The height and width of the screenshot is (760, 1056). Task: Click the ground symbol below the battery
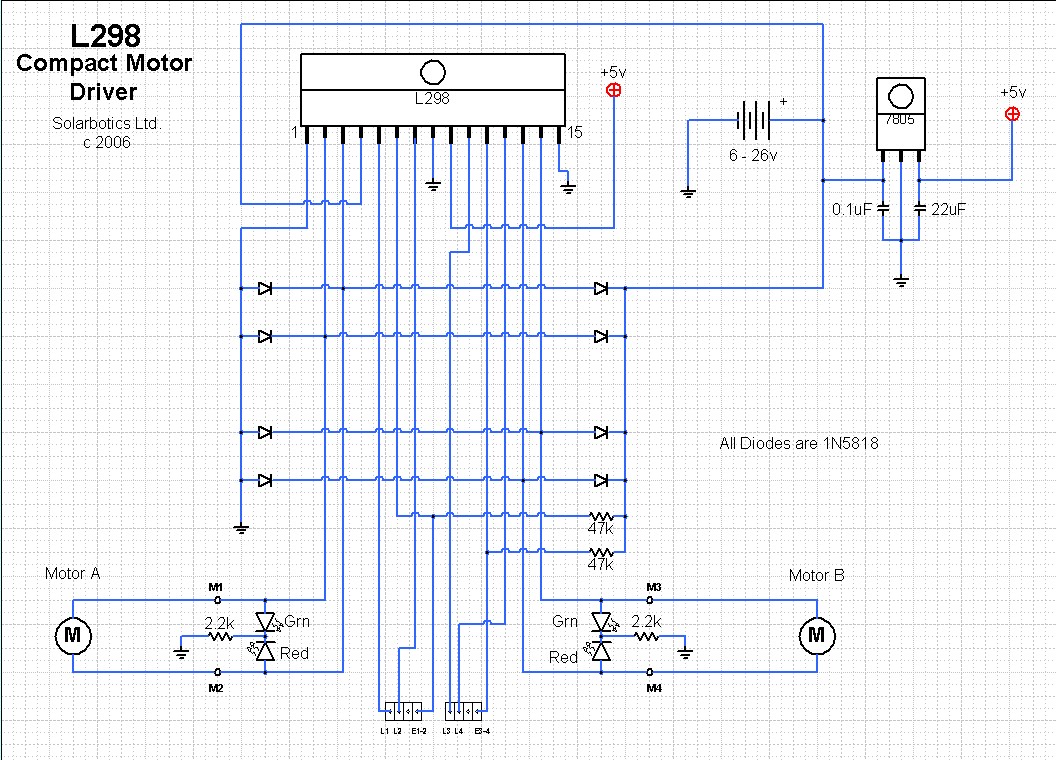(x=688, y=193)
